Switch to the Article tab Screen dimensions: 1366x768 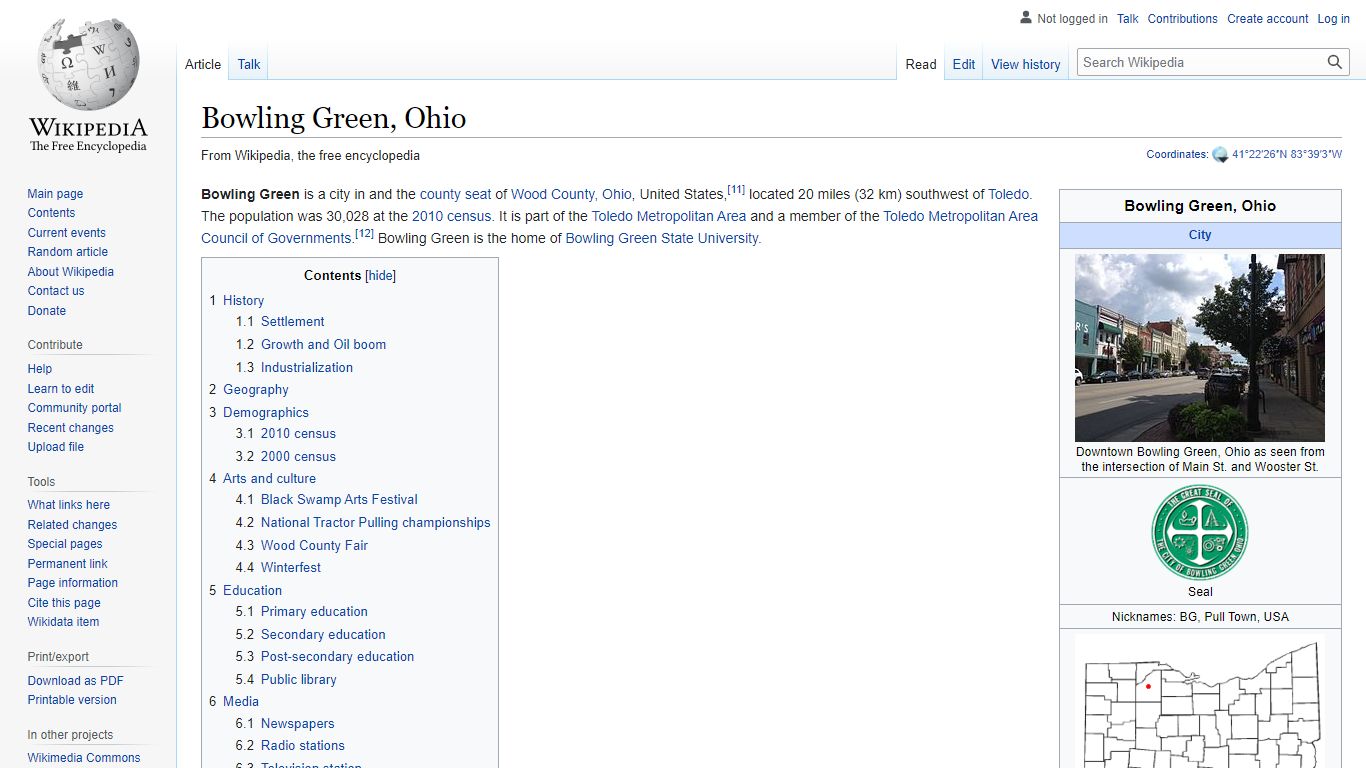(x=203, y=64)
